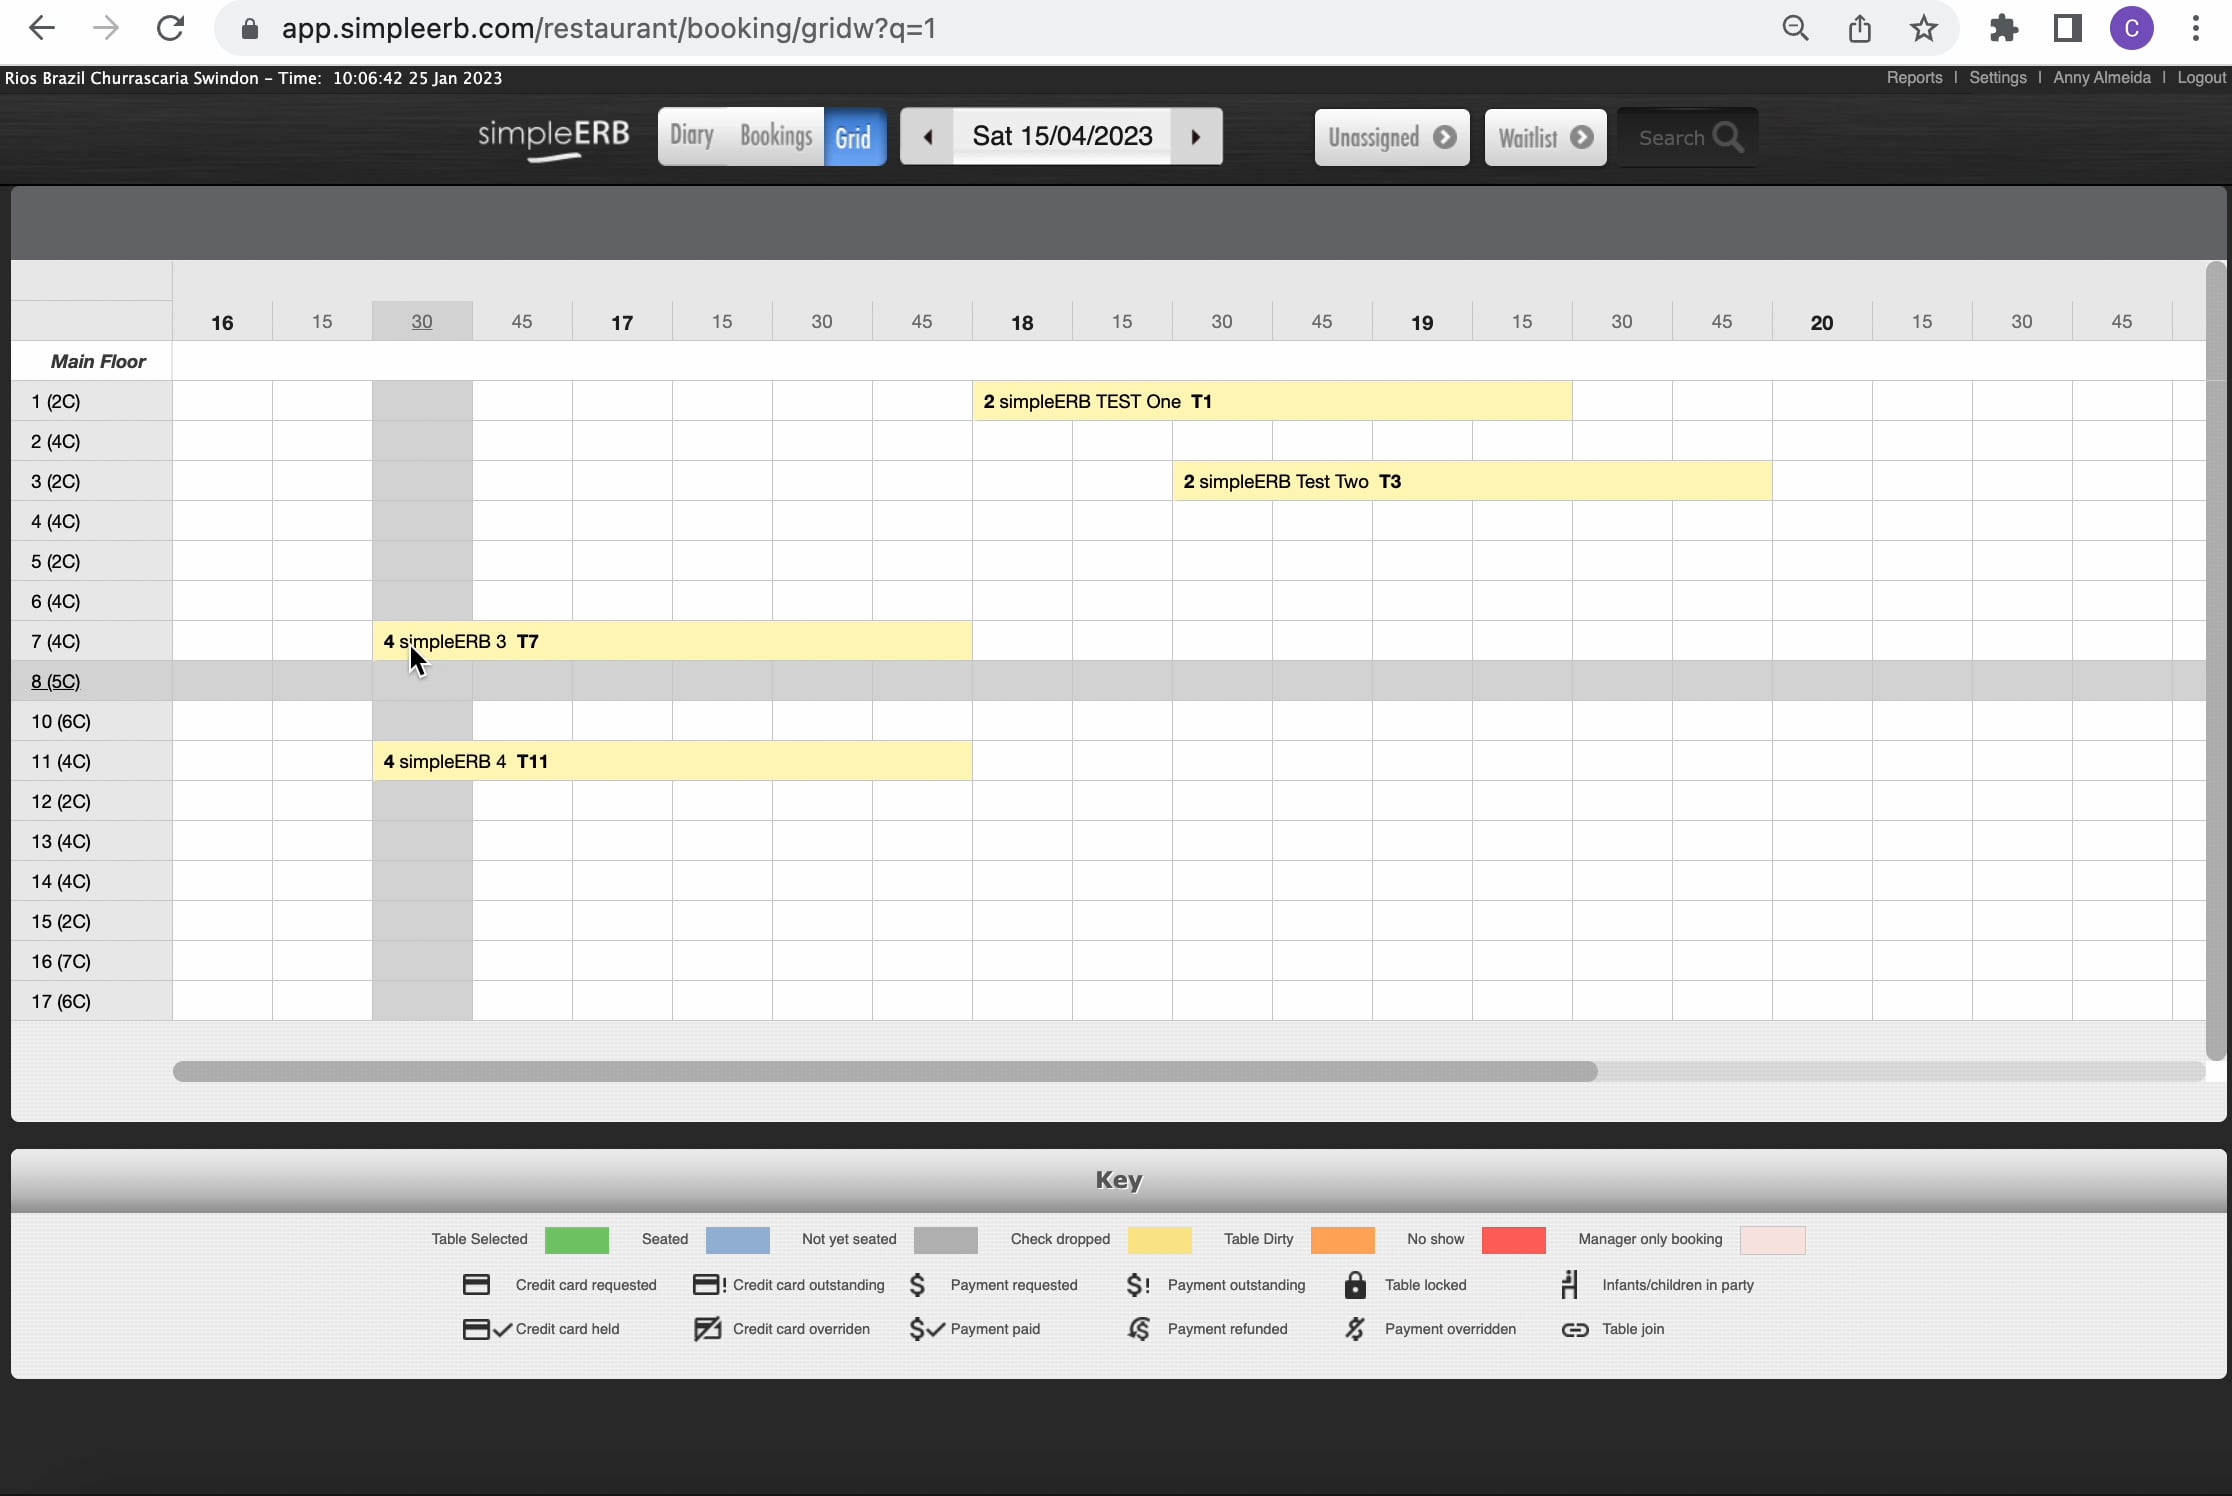Click the Credit card requested icon in the key
The height and width of the screenshot is (1496, 2232).
tap(476, 1285)
